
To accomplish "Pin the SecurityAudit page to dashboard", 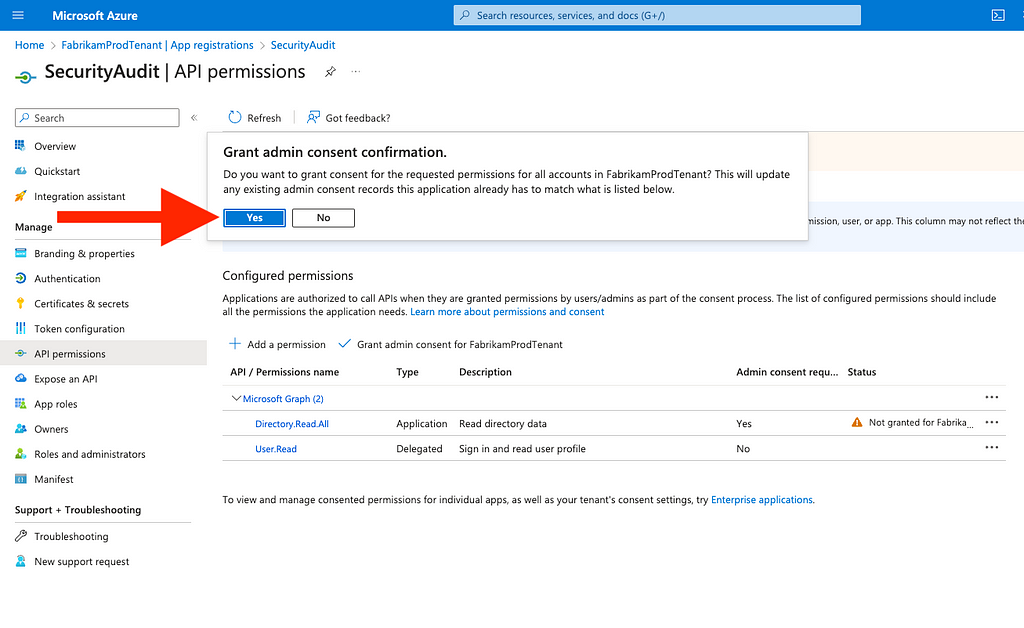I will click(x=330, y=72).
